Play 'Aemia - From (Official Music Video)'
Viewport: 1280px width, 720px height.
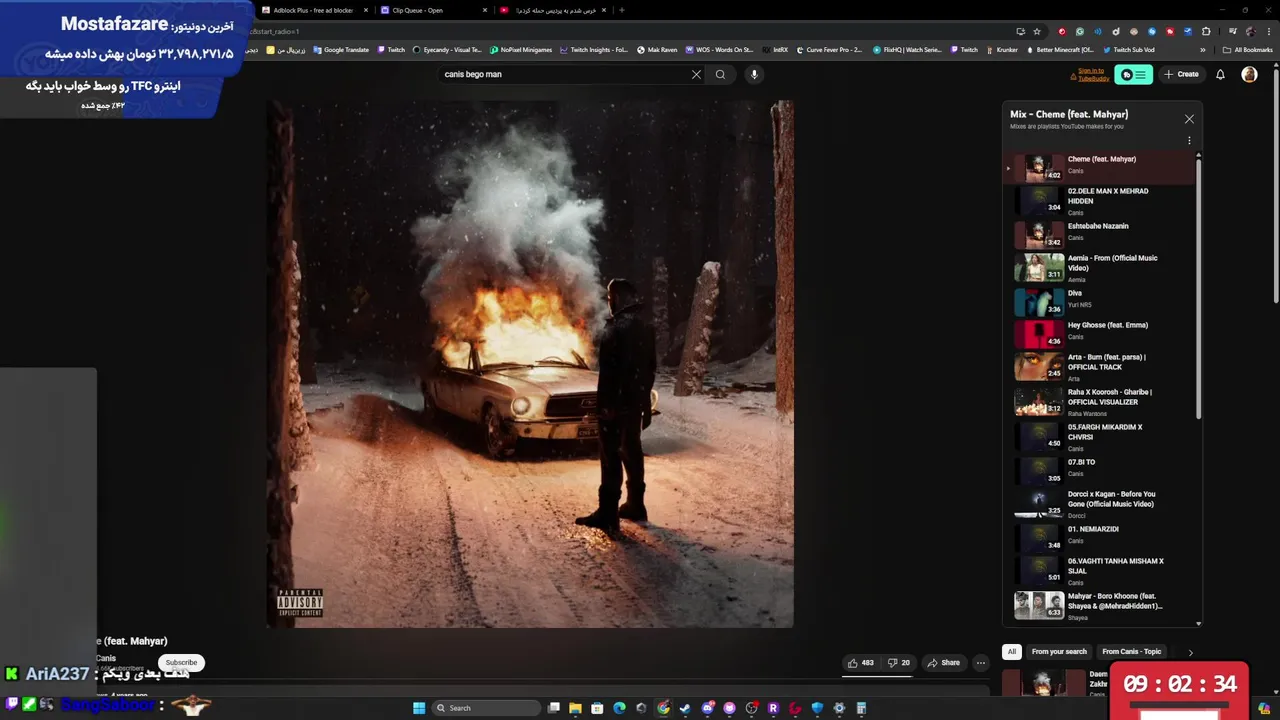coord(1101,268)
